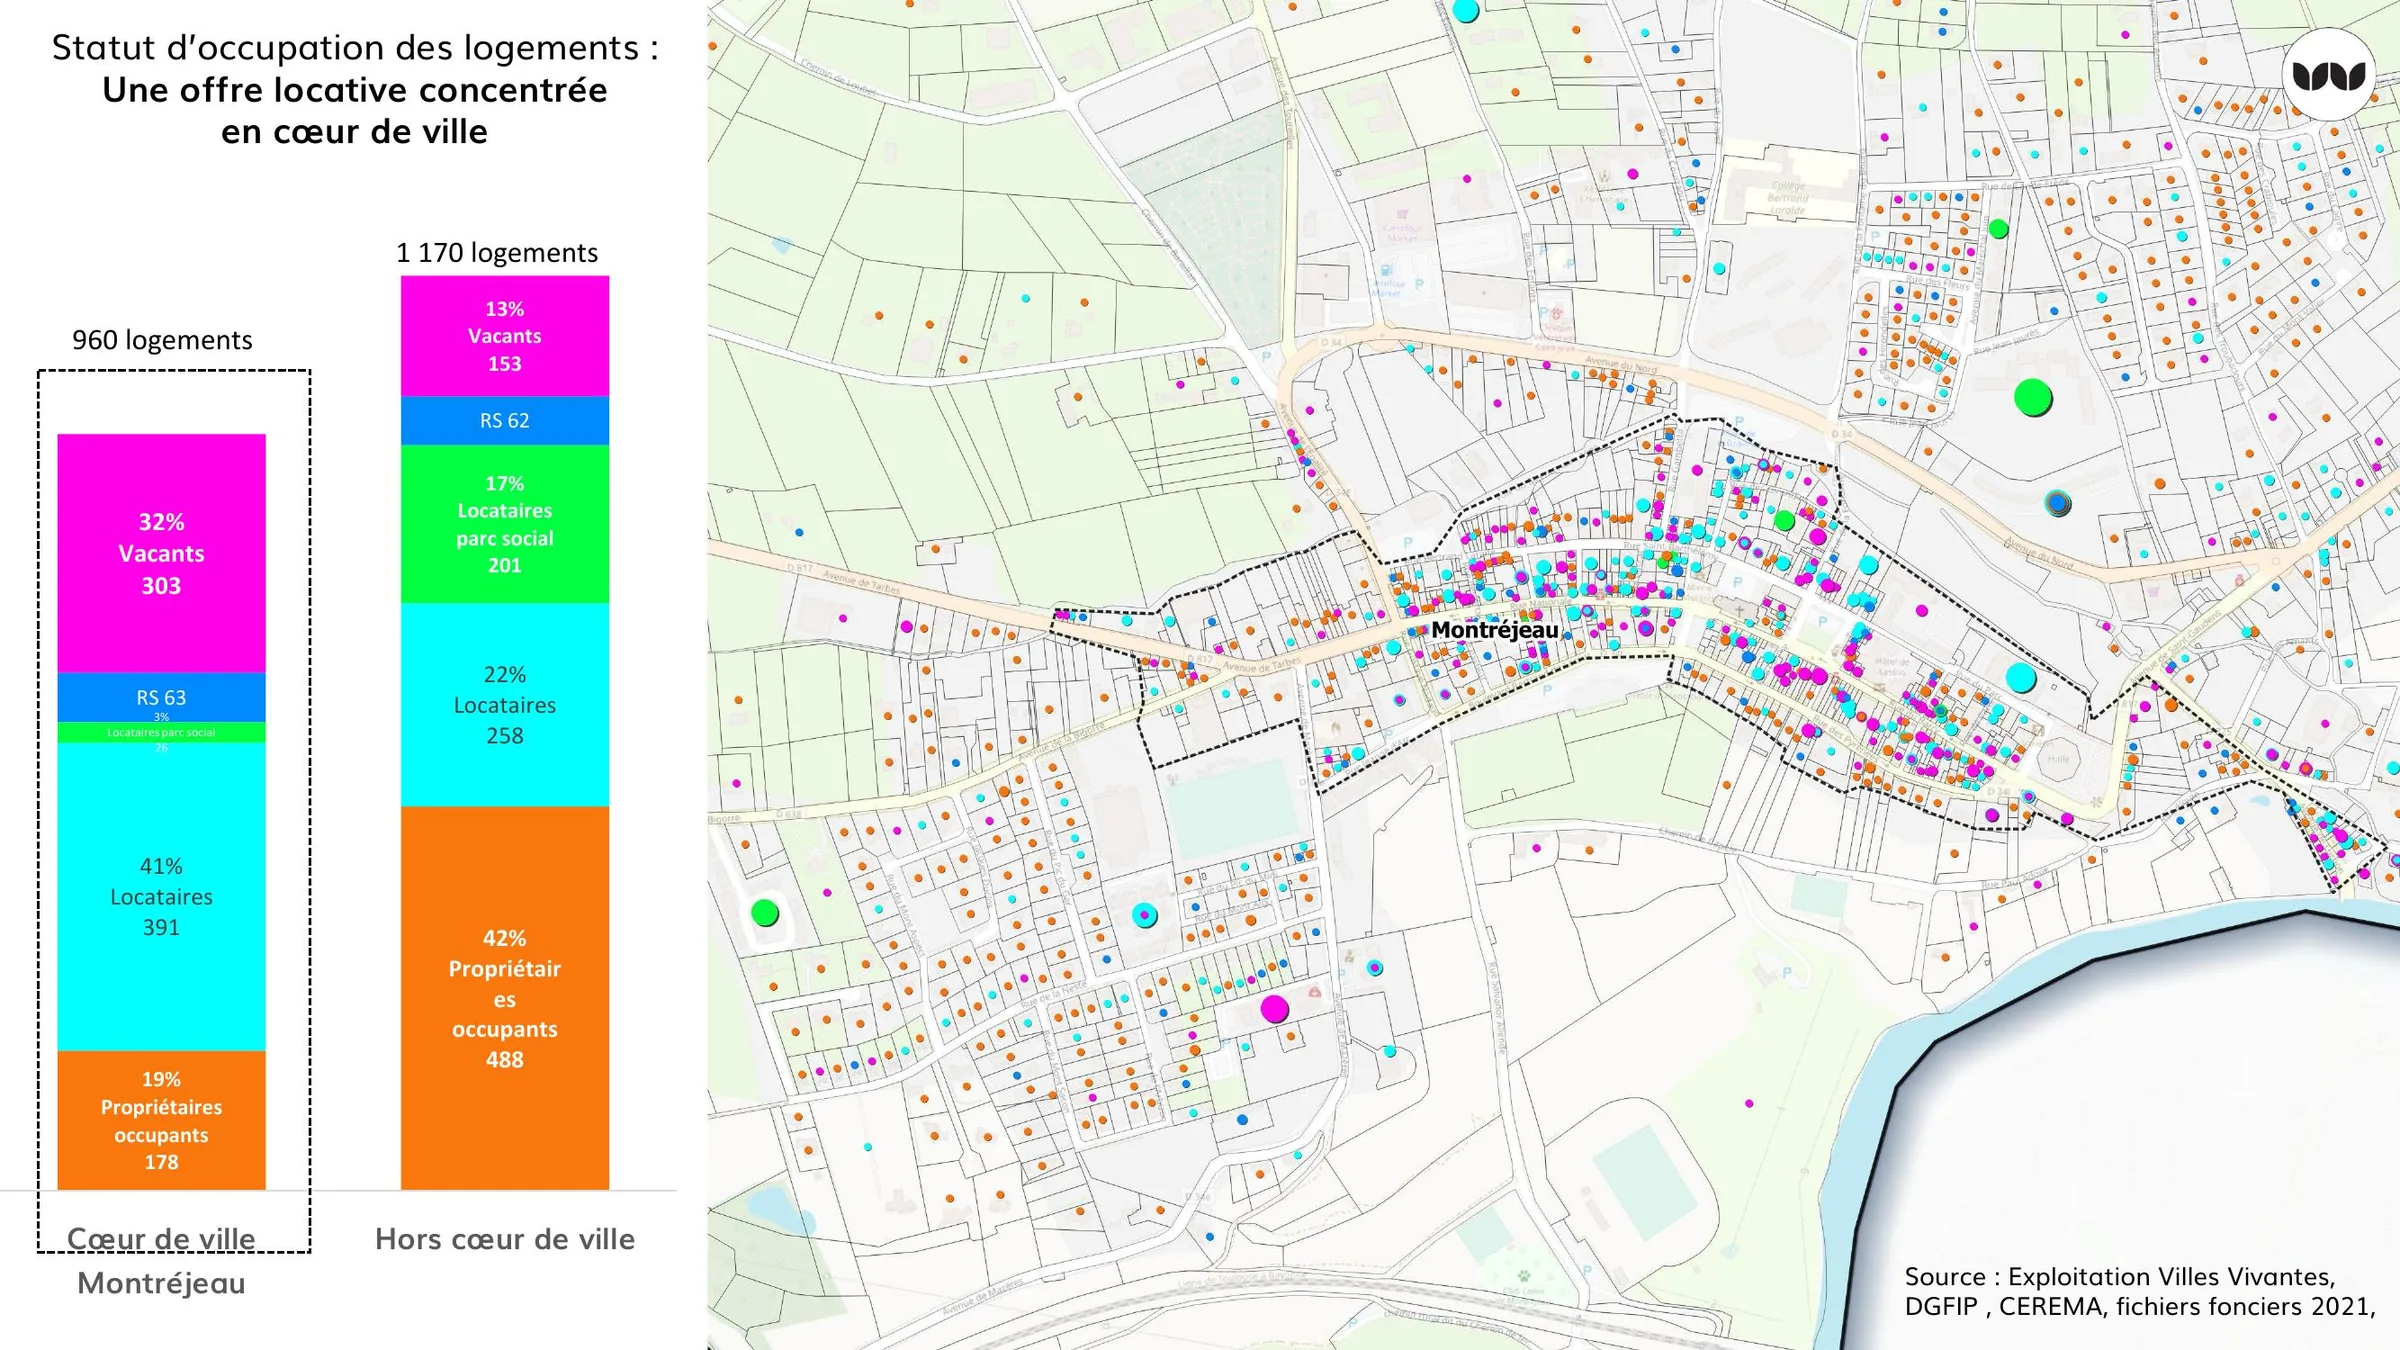Click the 'Cœur de ville' axis label
The height and width of the screenshot is (1350, 2400).
tap(161, 1239)
